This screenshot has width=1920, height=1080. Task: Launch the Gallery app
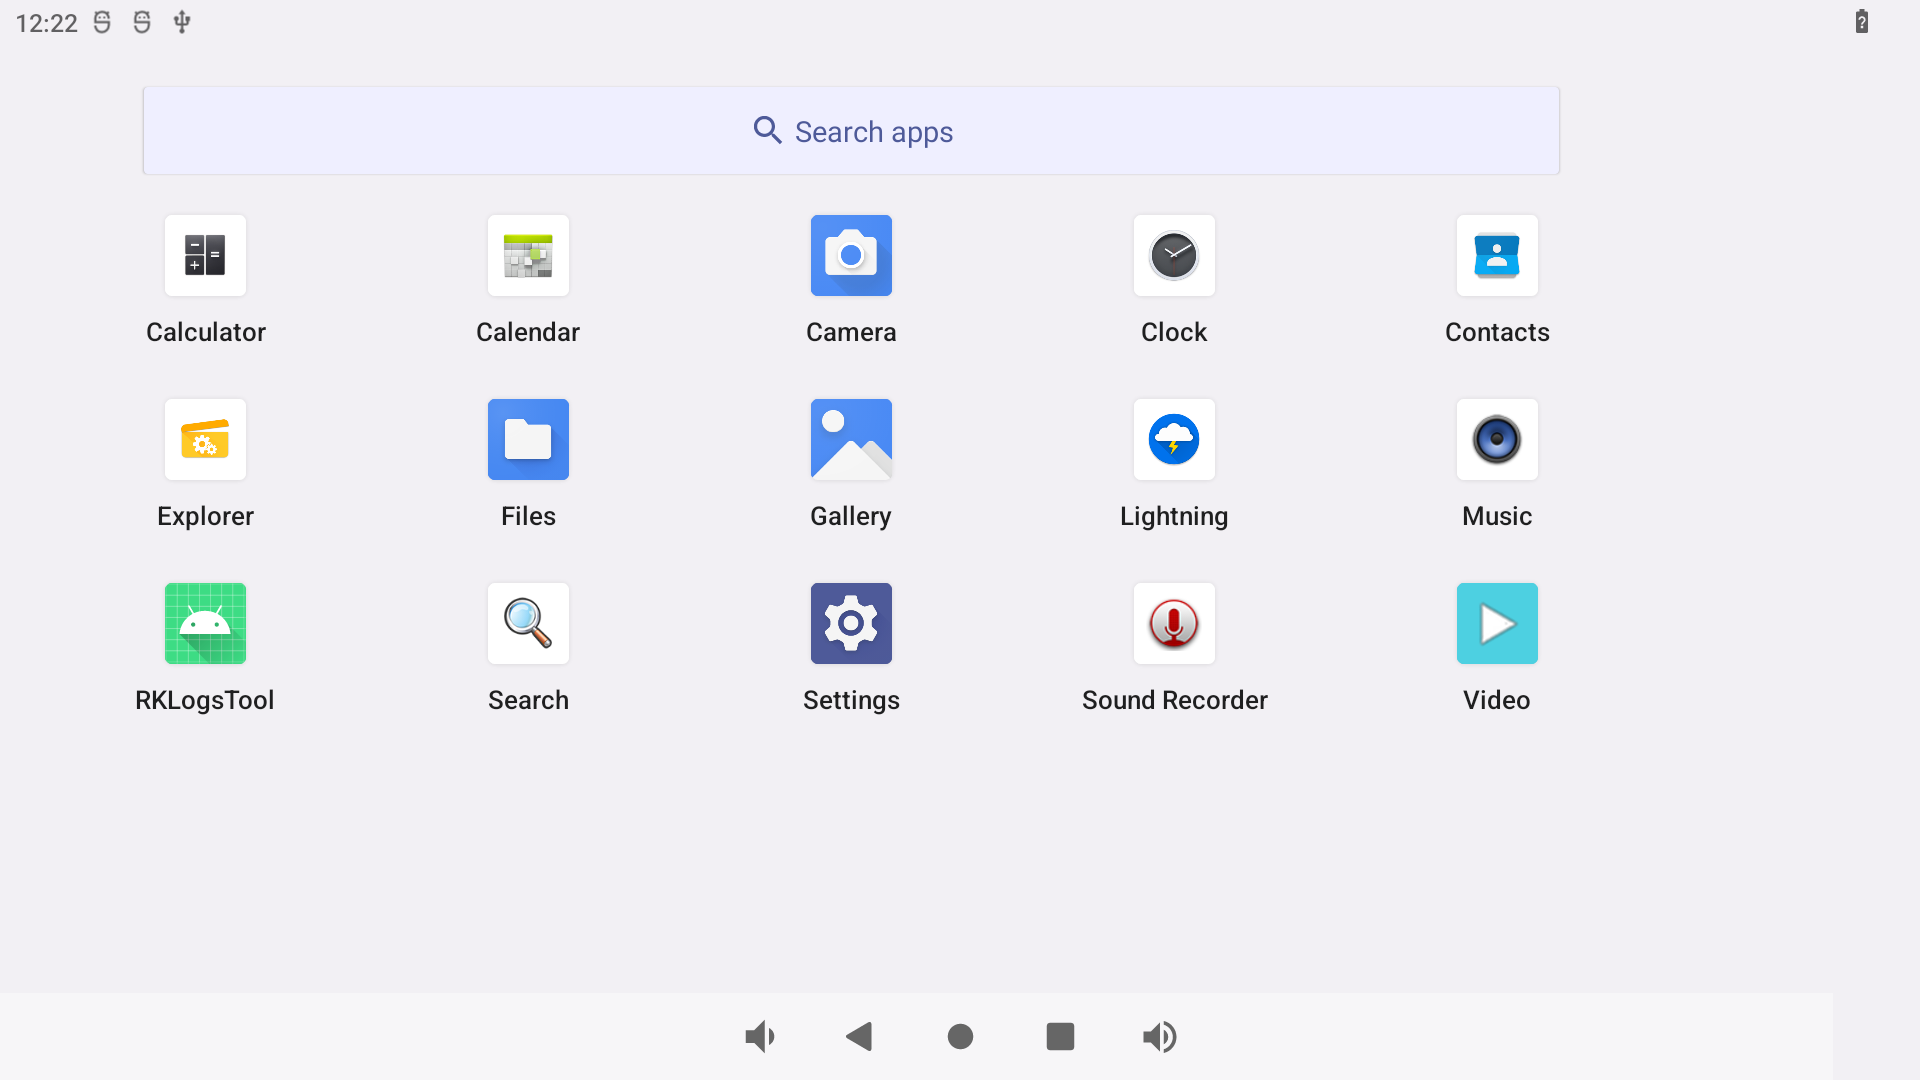[x=851, y=439]
